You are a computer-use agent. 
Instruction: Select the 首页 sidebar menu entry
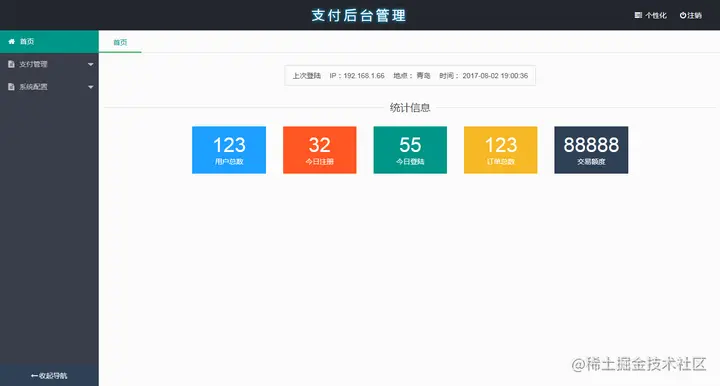(x=49, y=41)
